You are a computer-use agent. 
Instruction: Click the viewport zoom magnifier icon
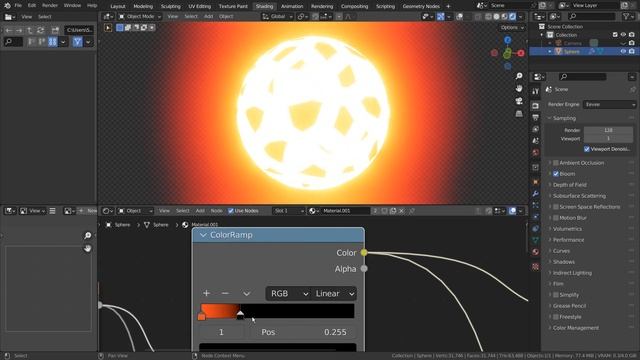pyautogui.click(x=519, y=76)
